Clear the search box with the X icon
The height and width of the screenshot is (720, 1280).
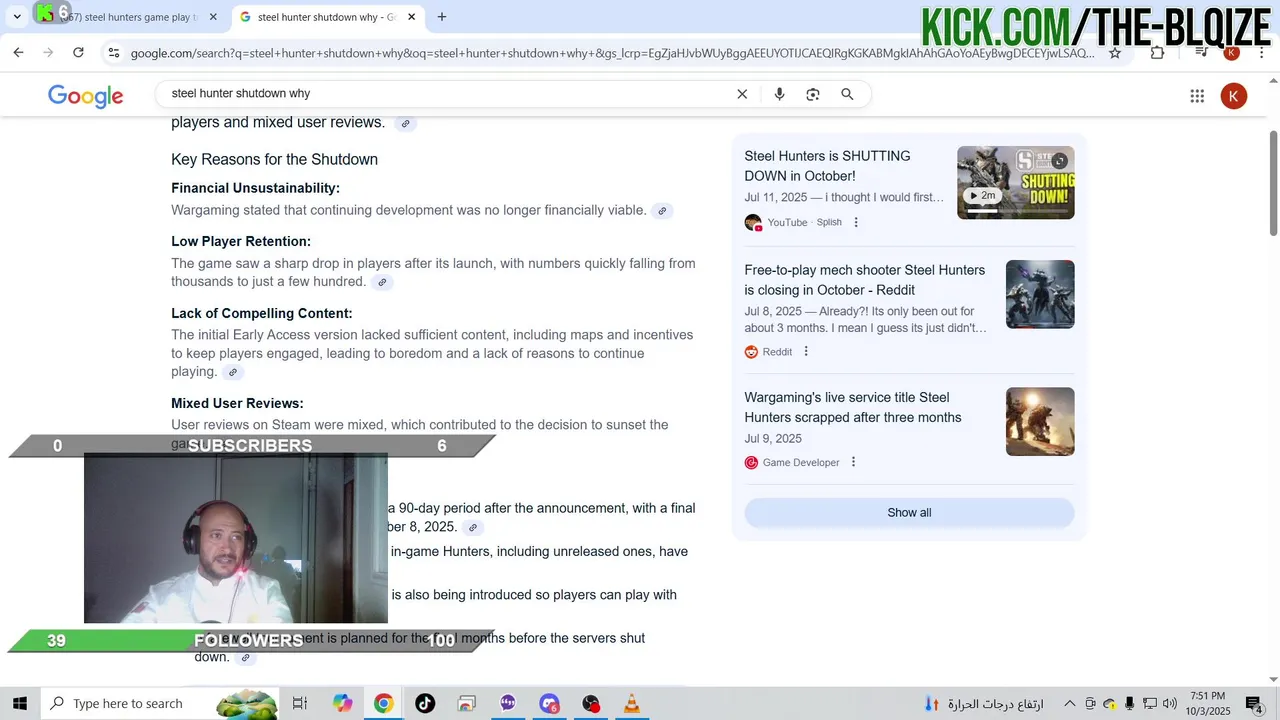coord(742,94)
